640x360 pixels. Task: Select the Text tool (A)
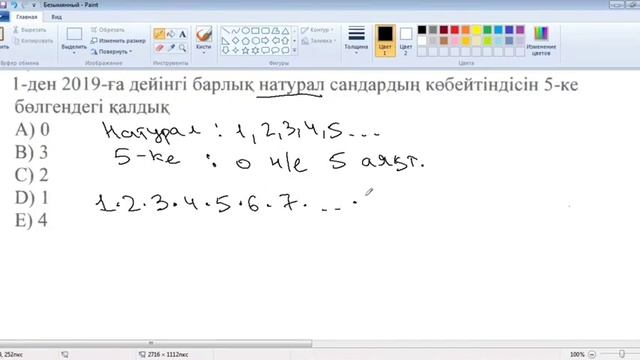tap(182, 34)
